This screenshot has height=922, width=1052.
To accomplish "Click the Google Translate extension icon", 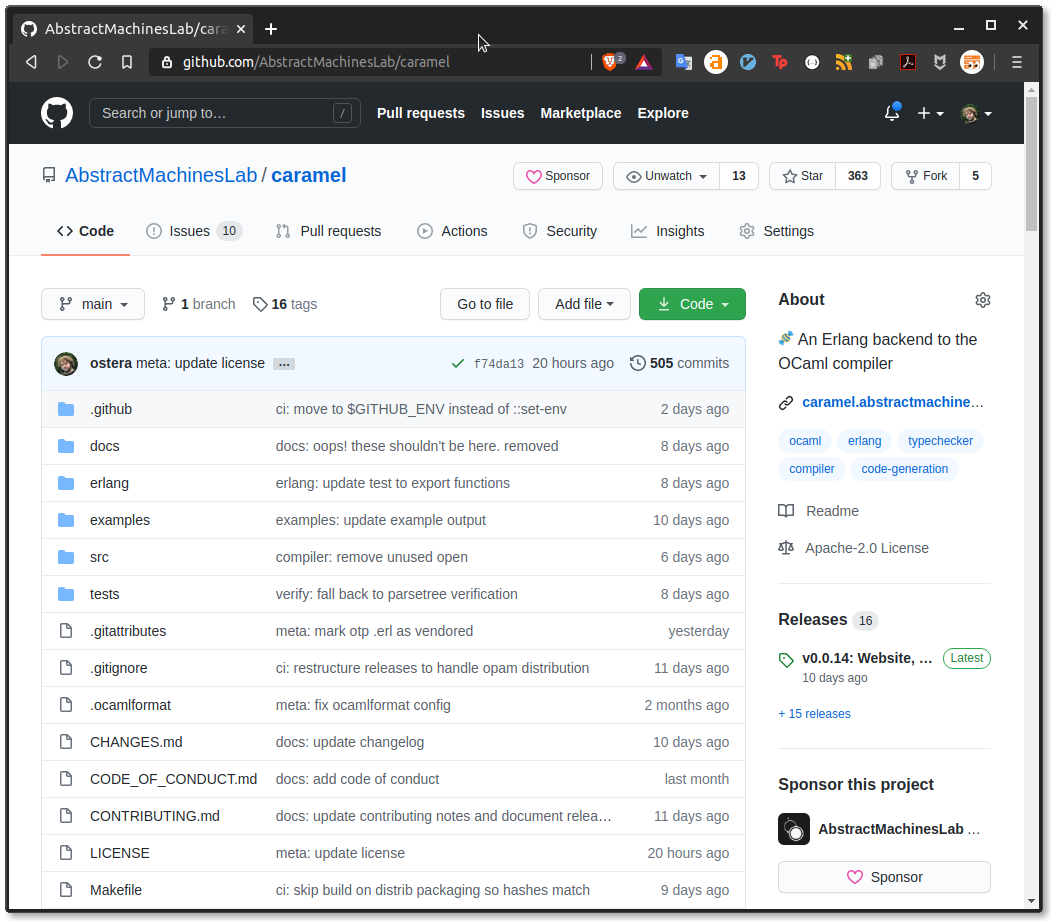I will (684, 62).
